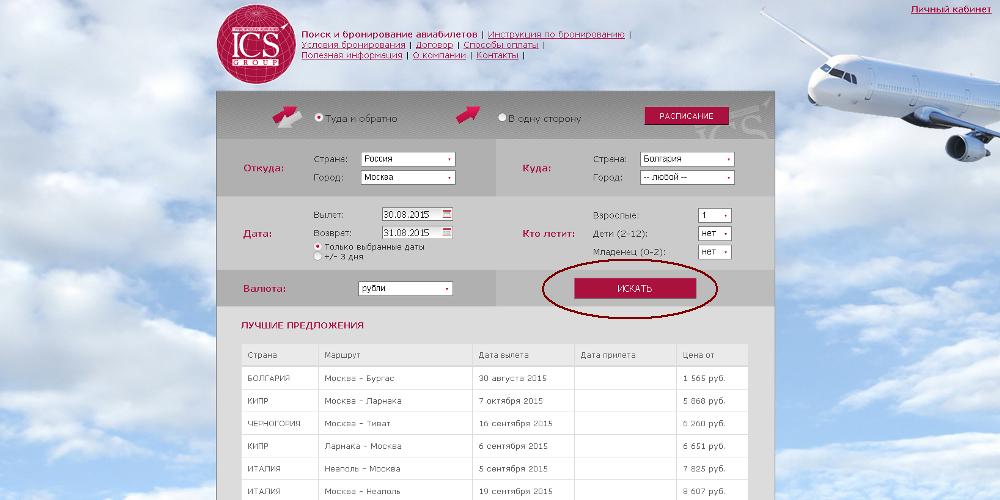The width and height of the screenshot is (1000, 500).
Task: Choose the '+/- 3 дня' date option
Action: 318,256
